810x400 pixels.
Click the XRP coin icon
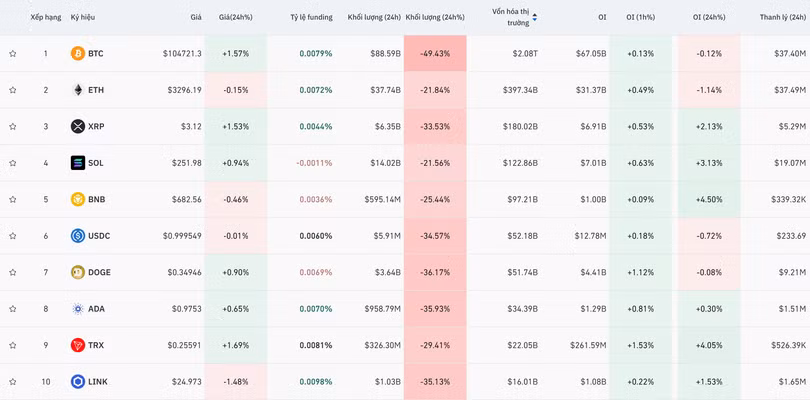(x=78, y=126)
